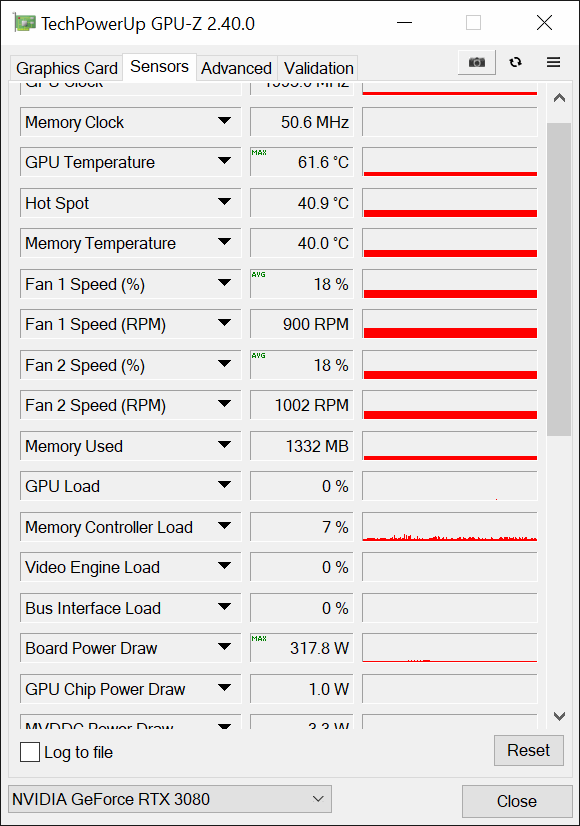Open the Validation tab
This screenshot has width=580, height=826.
point(318,68)
